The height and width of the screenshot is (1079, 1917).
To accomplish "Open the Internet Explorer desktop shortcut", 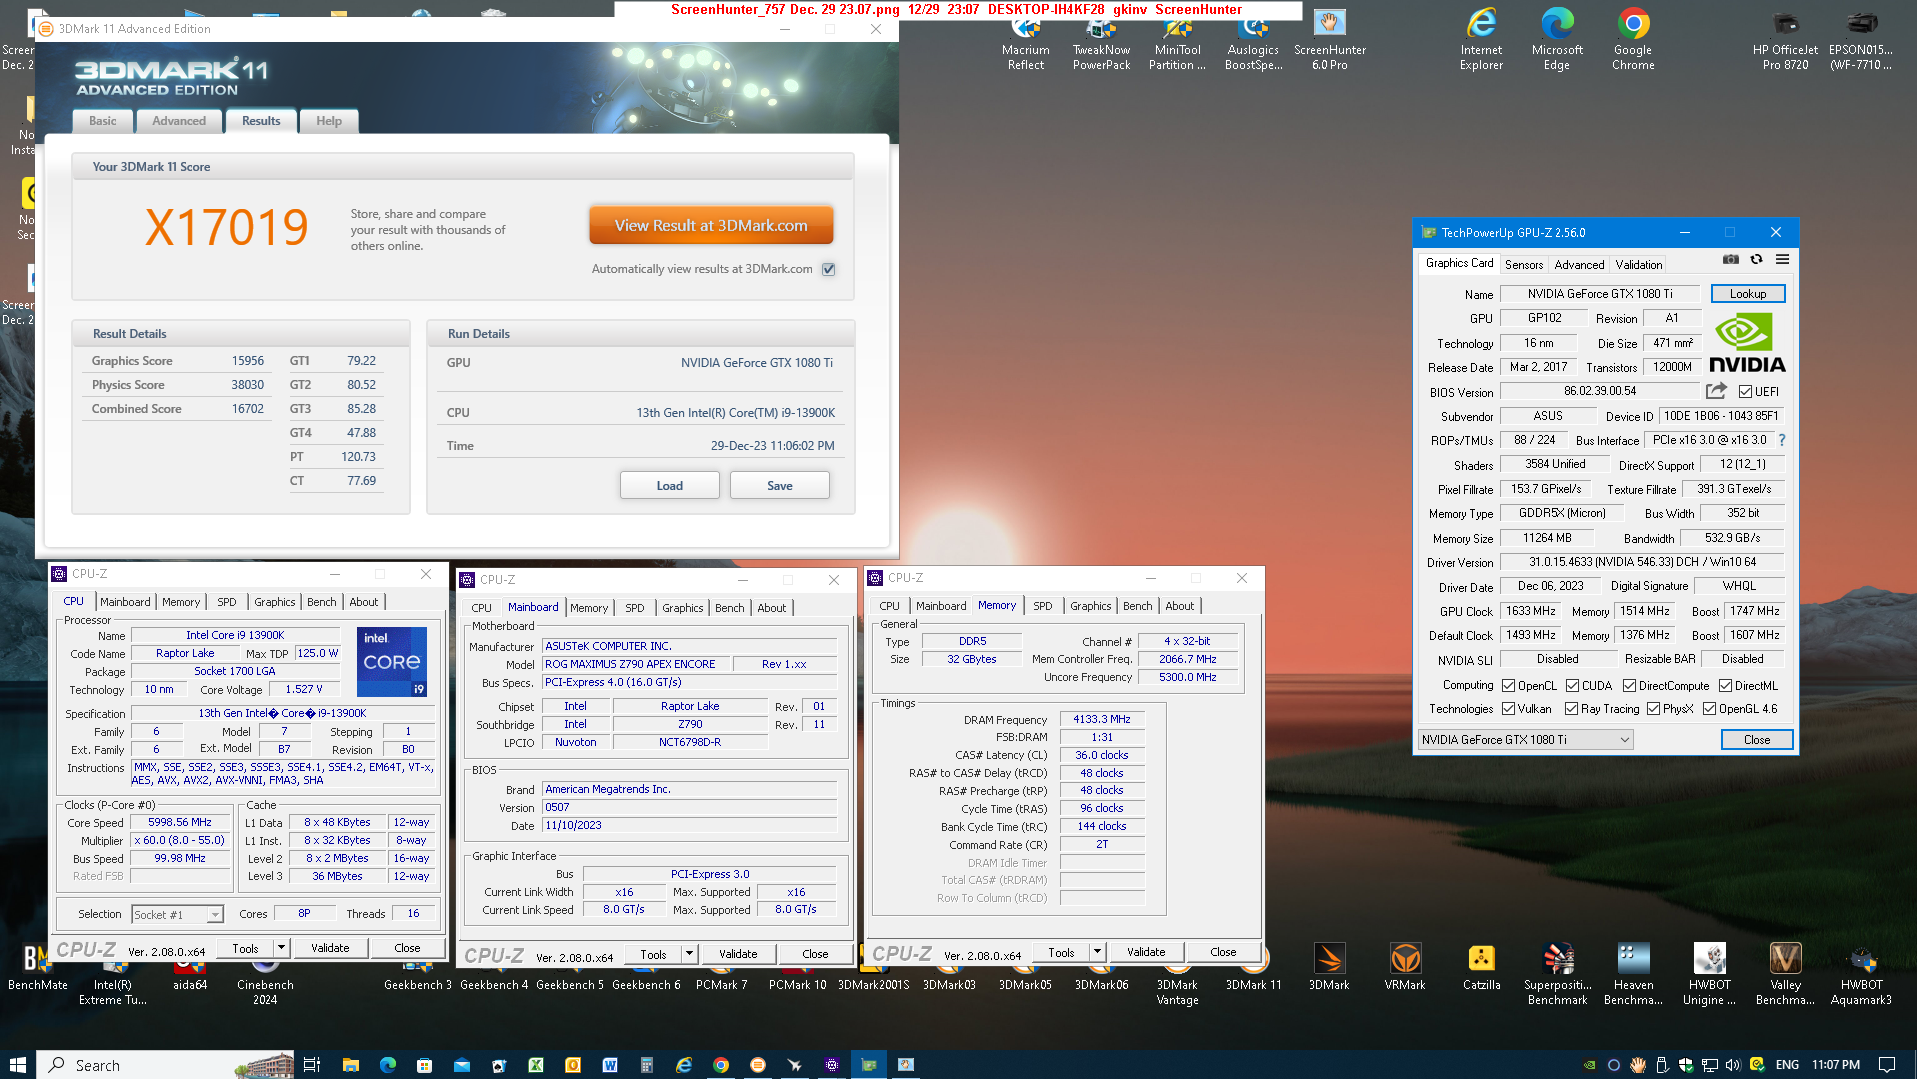I will [x=1481, y=38].
